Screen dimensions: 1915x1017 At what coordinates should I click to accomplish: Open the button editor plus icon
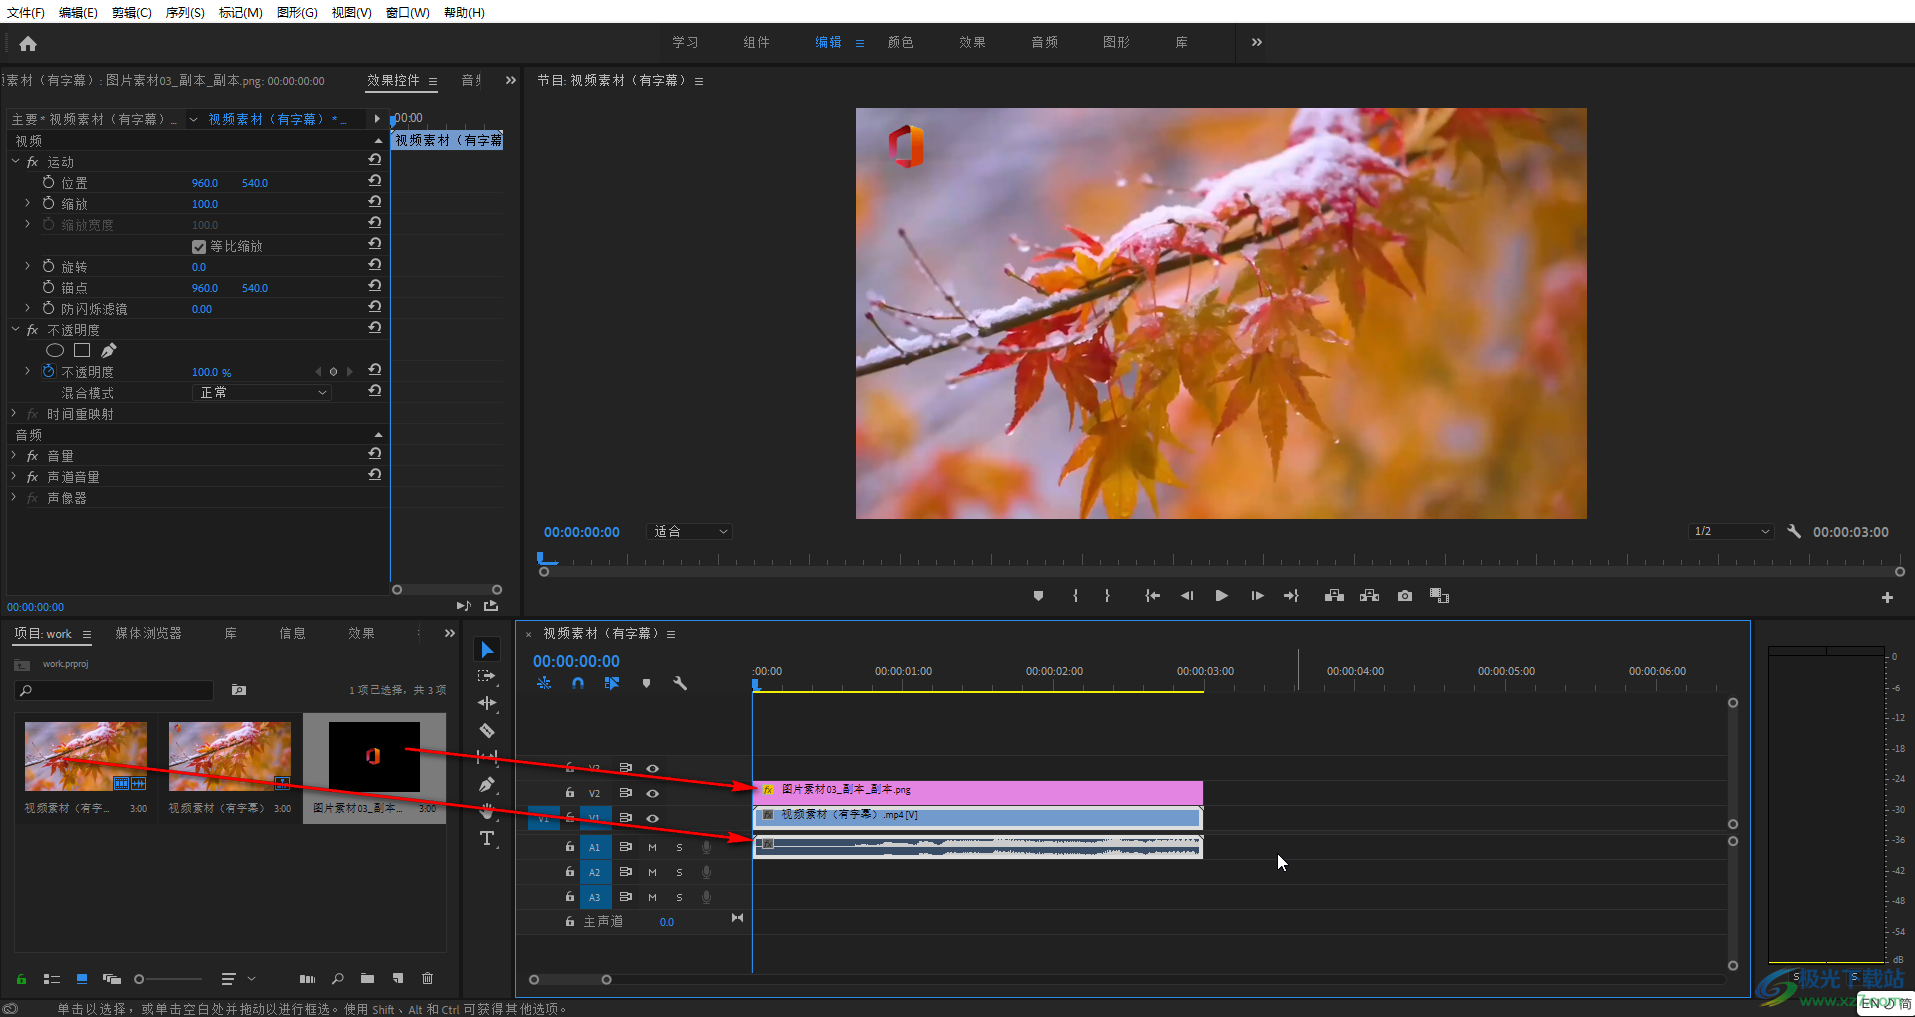point(1887,597)
